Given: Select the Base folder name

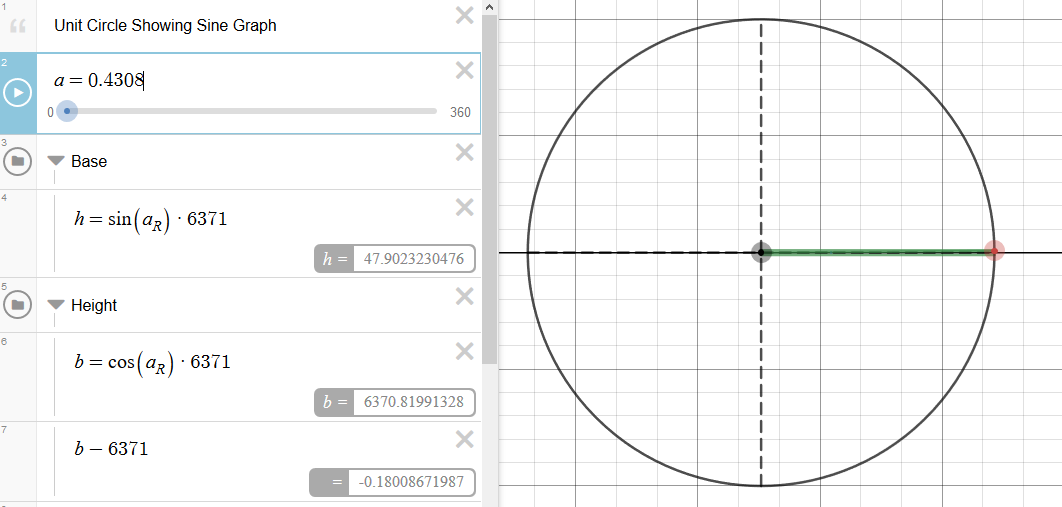Looking at the screenshot, I should (89, 161).
